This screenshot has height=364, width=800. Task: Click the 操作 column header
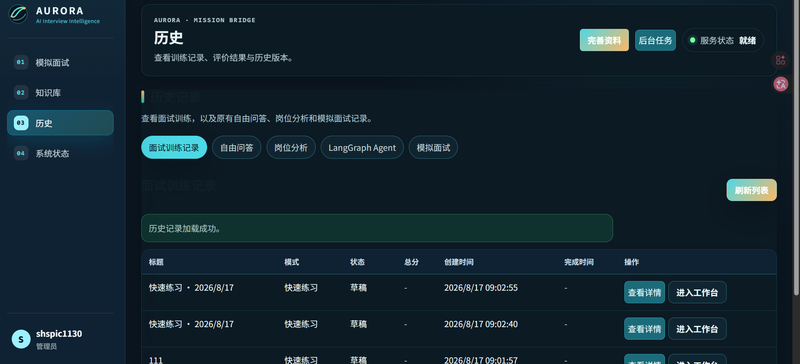pos(632,262)
